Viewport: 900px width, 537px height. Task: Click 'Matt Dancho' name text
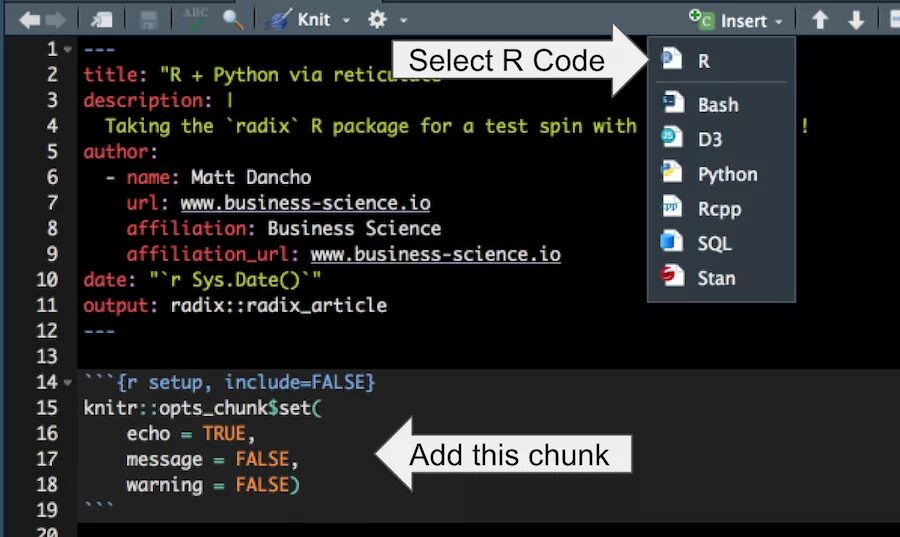251,177
